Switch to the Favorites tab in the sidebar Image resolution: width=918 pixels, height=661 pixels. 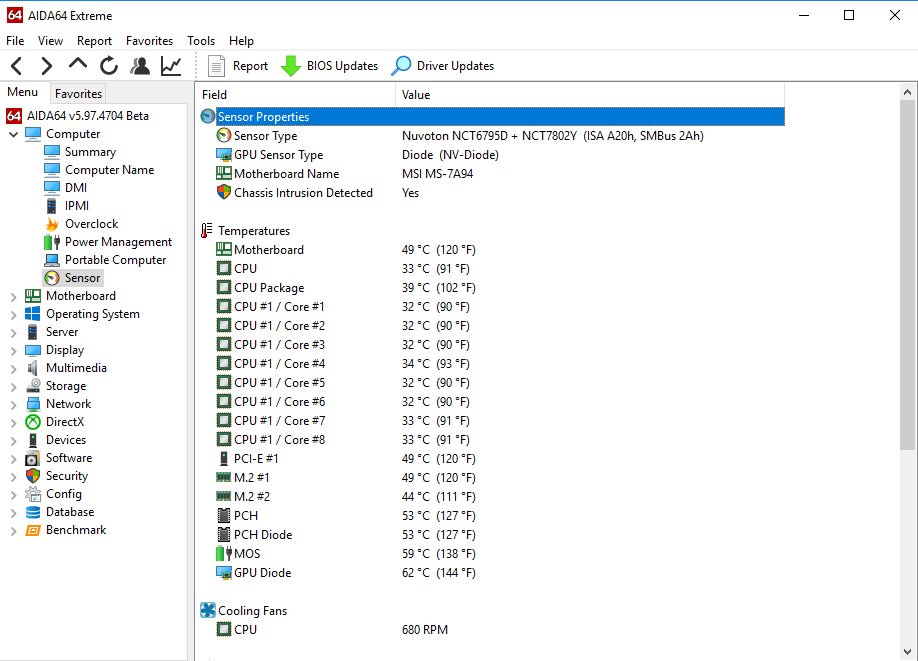pyautogui.click(x=78, y=93)
